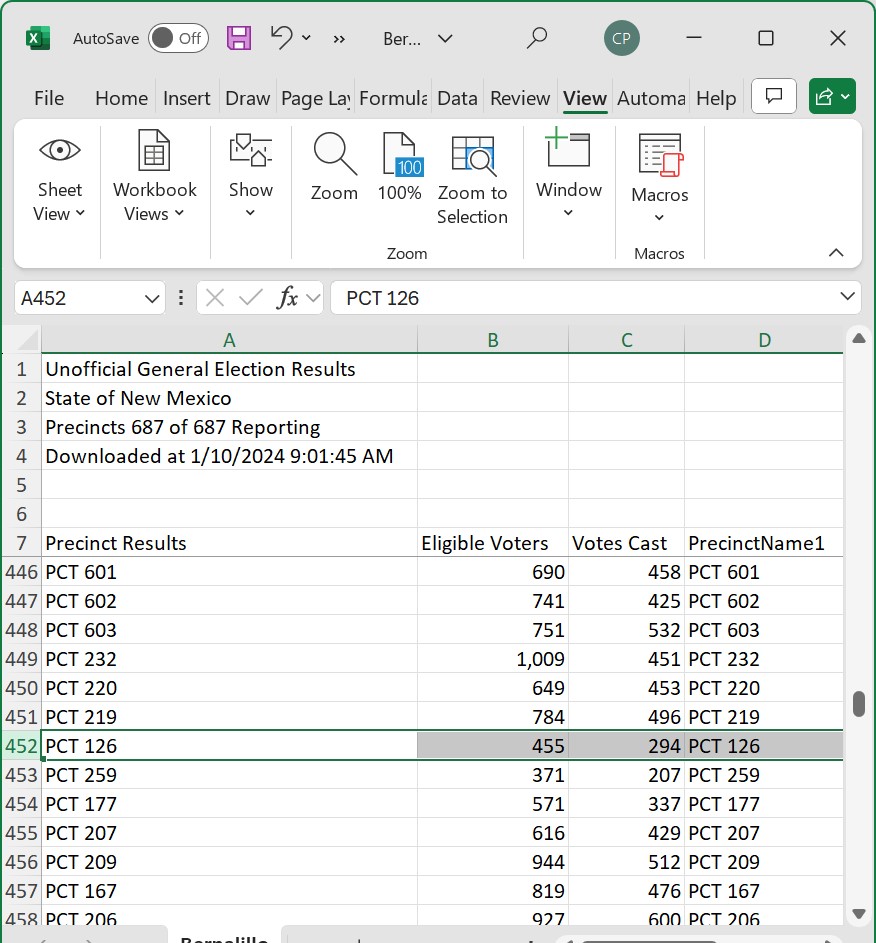876x943 pixels.
Task: Click the Name Box showing A452
Action: click(80, 298)
